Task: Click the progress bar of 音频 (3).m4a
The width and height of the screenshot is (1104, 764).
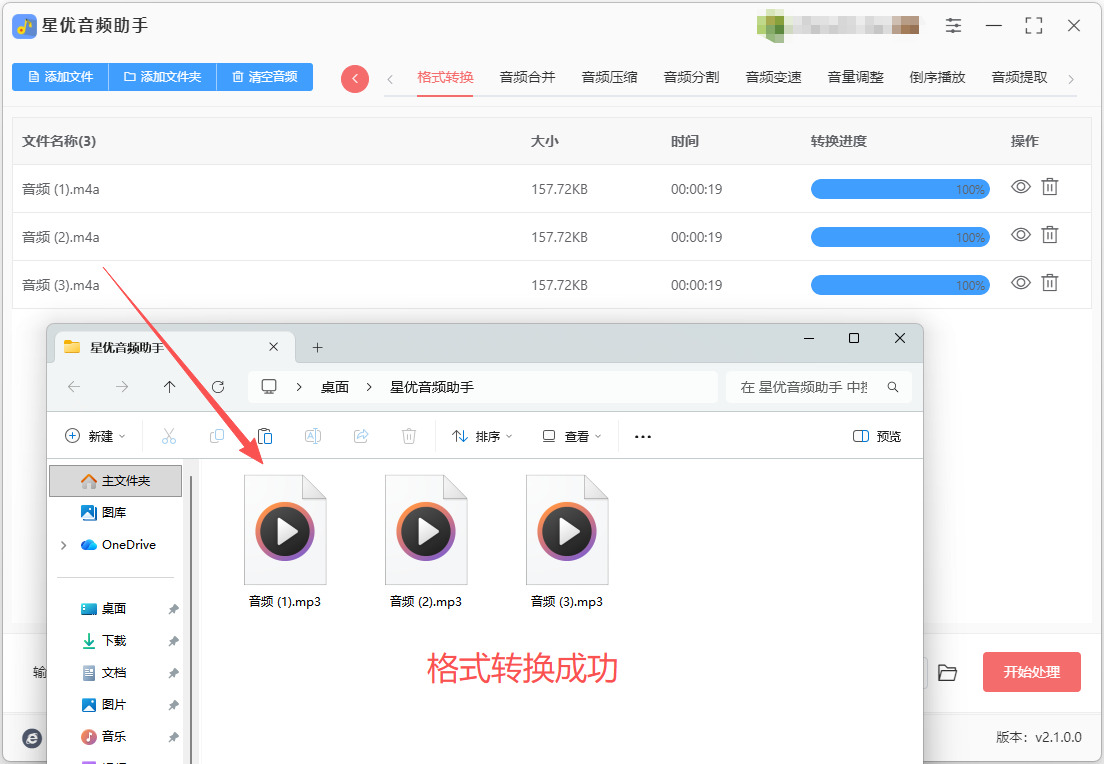Action: (x=901, y=284)
